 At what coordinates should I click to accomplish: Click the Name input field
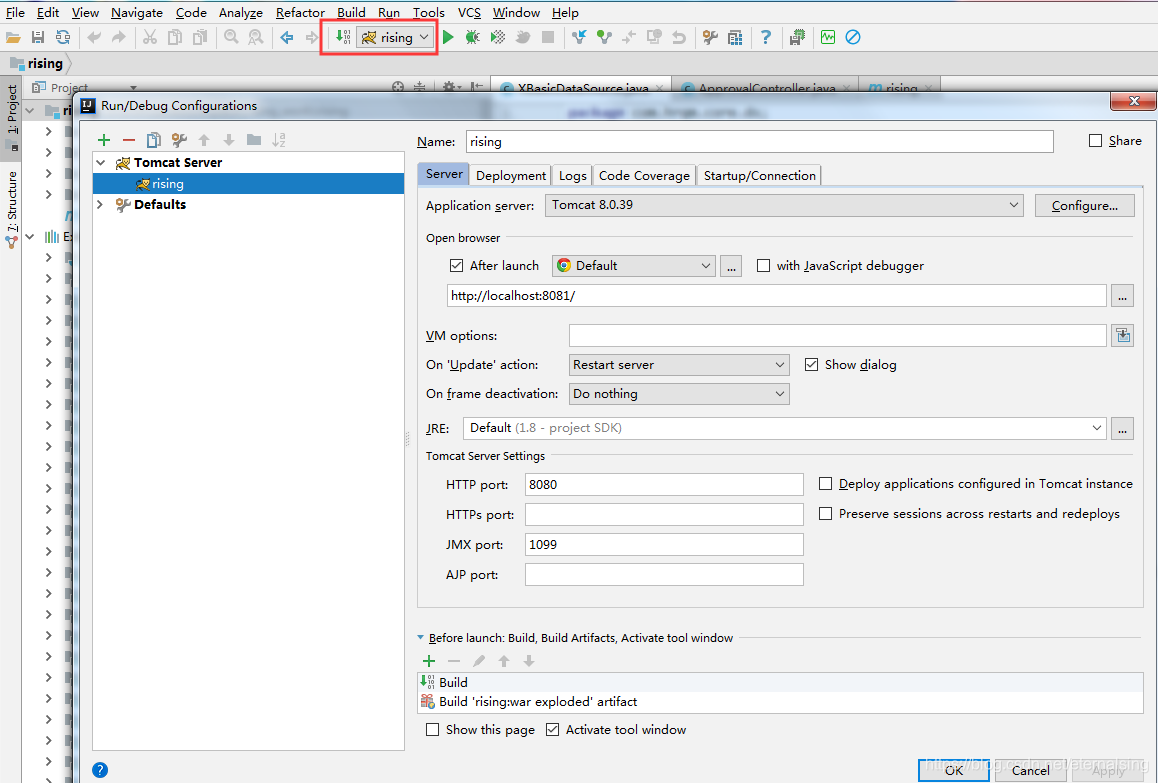(759, 141)
